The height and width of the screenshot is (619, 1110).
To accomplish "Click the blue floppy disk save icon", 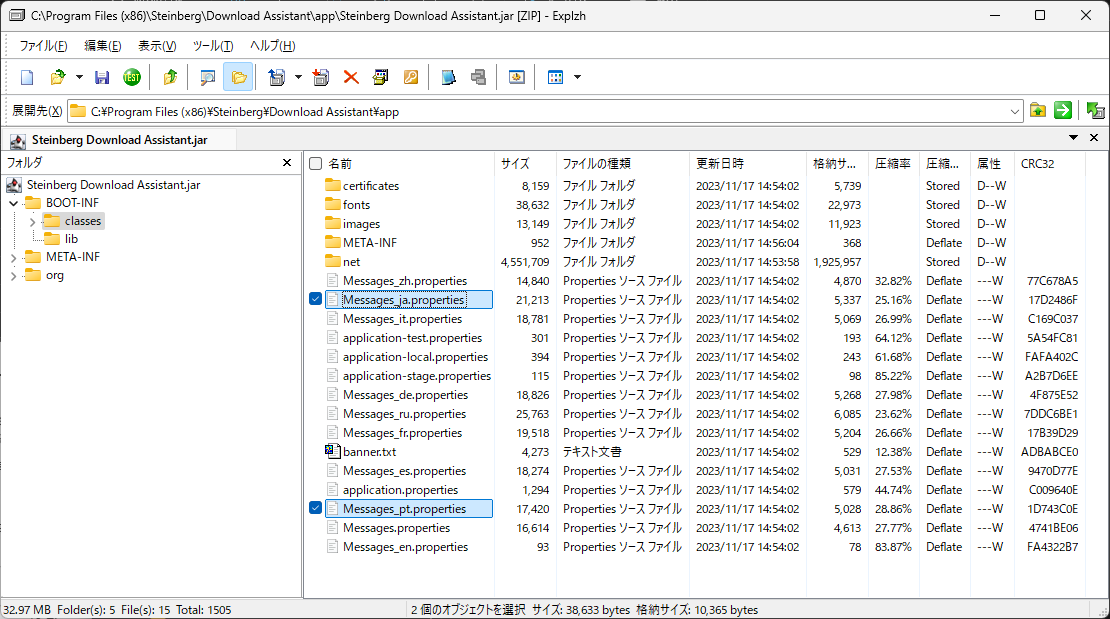I will (102, 77).
